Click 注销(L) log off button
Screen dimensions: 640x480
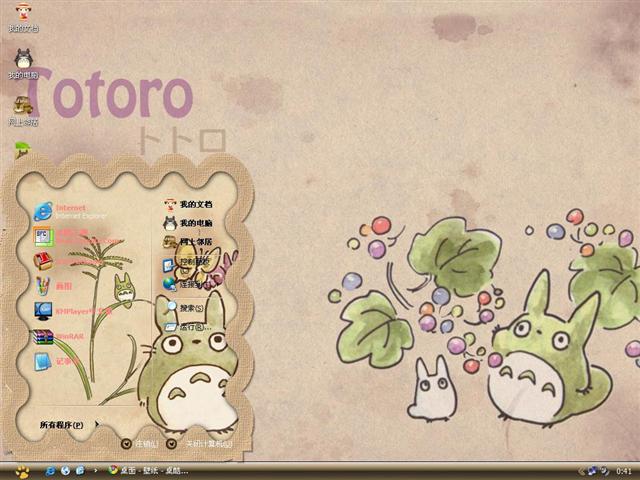pyautogui.click(x=140, y=444)
